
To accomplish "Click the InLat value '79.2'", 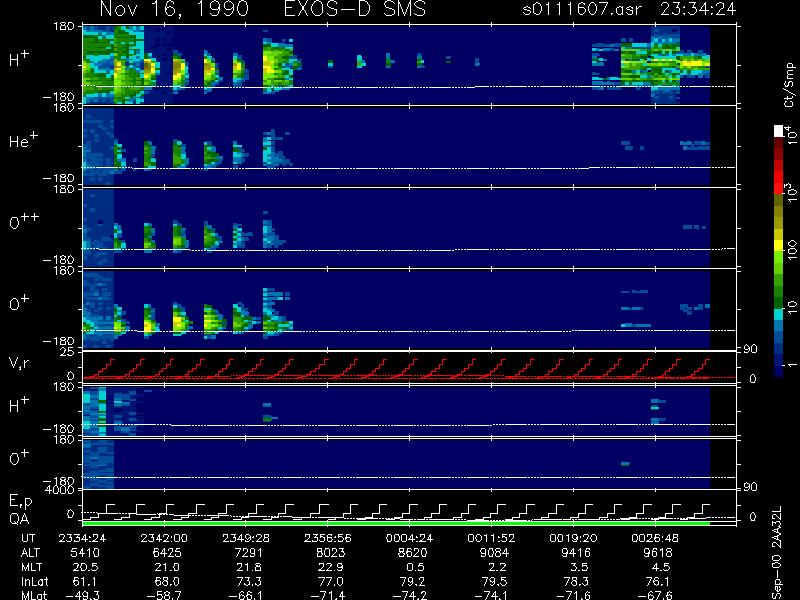I will click(414, 582).
